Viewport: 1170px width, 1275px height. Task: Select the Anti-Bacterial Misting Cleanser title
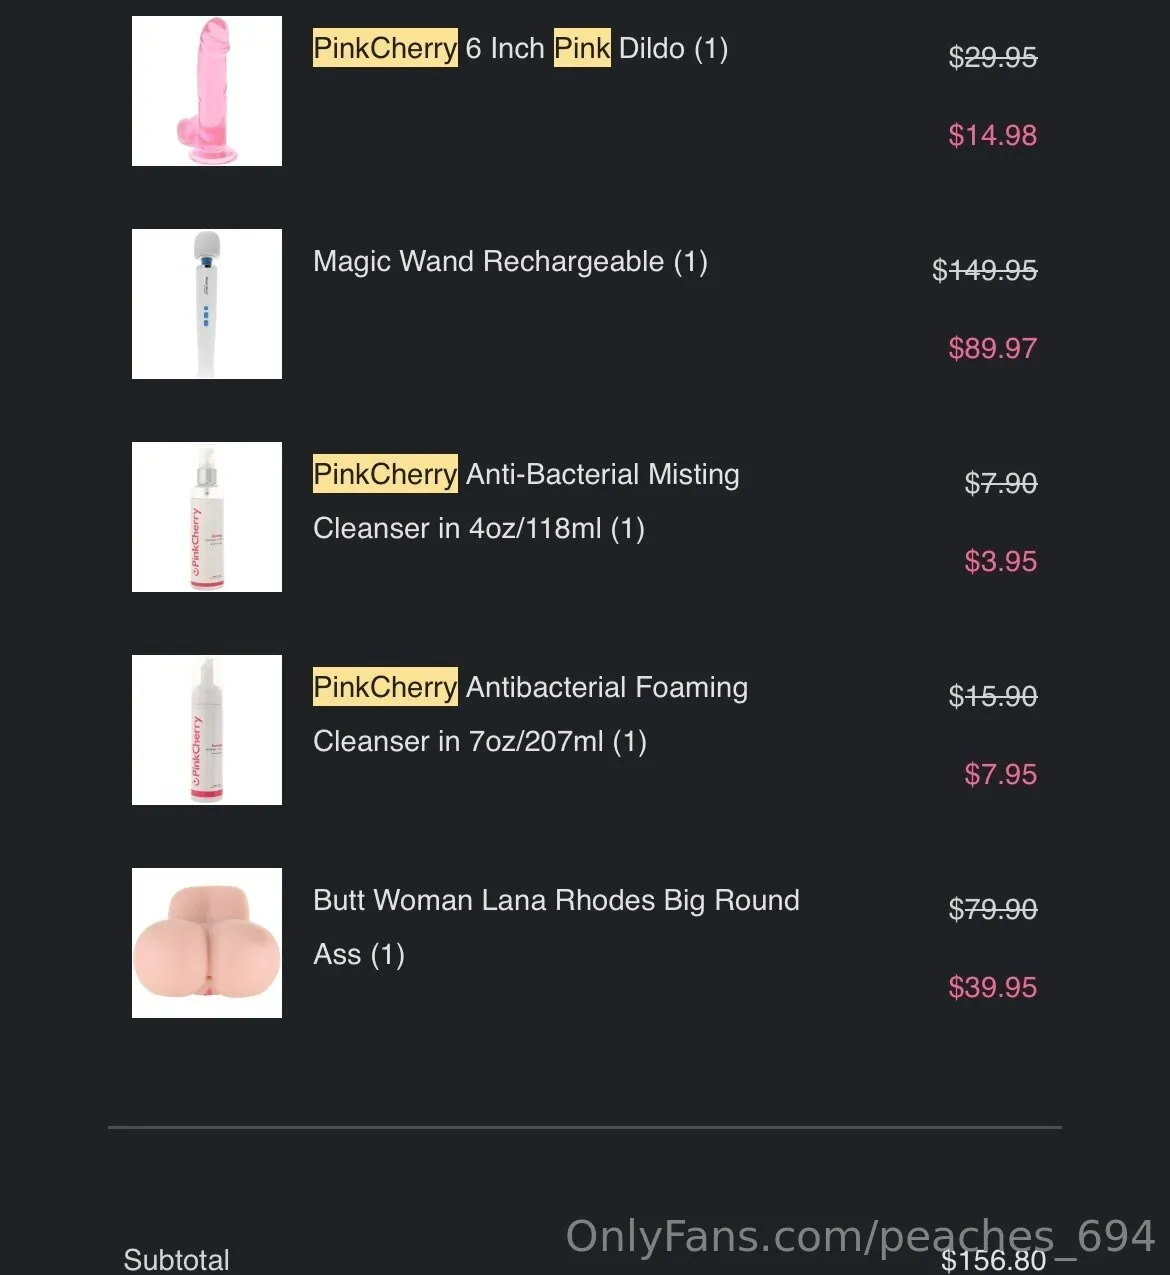[x=526, y=500]
